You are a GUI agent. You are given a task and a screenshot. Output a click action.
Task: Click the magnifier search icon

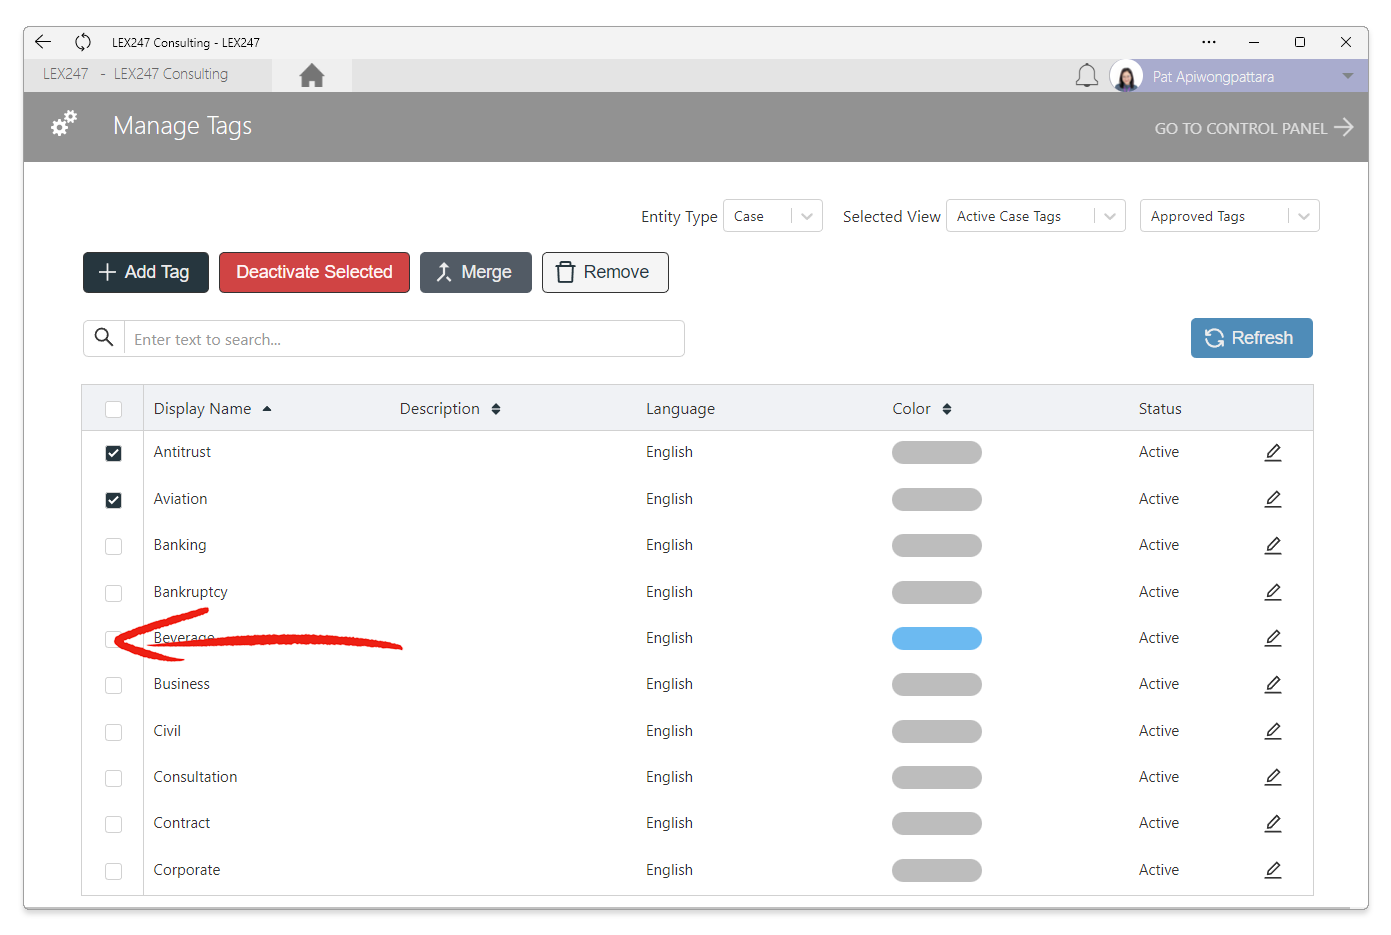pyautogui.click(x=104, y=338)
